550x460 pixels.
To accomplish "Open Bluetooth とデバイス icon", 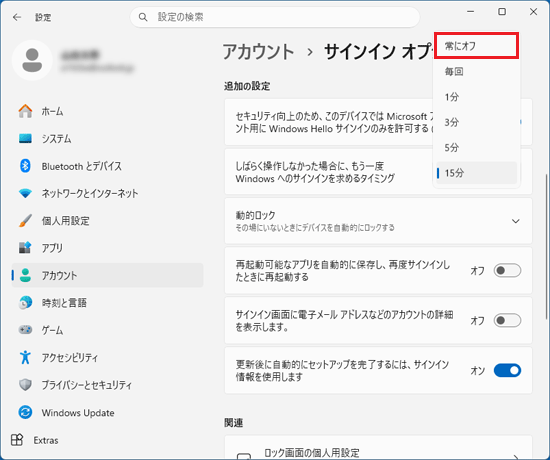I will point(25,166).
